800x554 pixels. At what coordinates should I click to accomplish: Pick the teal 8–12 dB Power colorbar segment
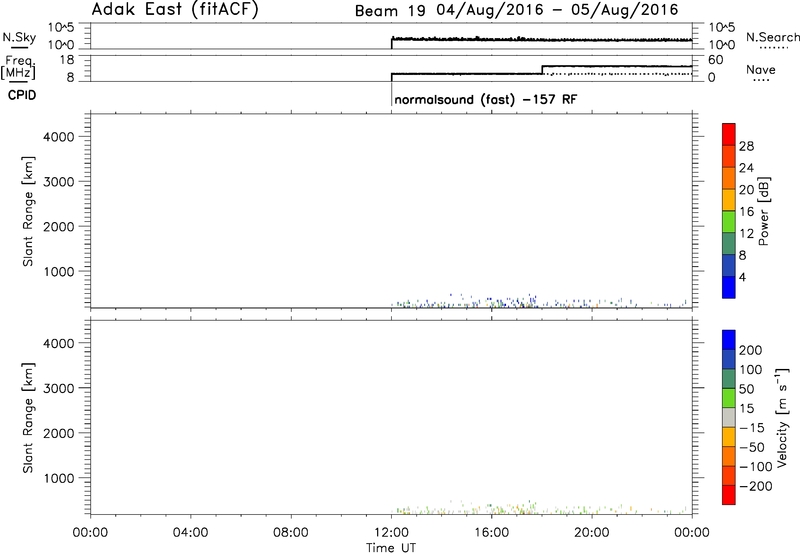pos(729,243)
